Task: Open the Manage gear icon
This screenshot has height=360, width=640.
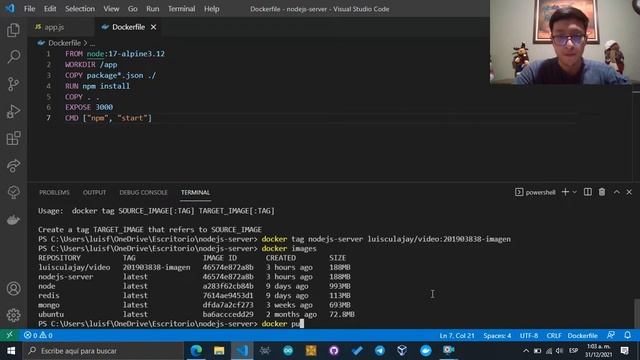Action: [13, 315]
